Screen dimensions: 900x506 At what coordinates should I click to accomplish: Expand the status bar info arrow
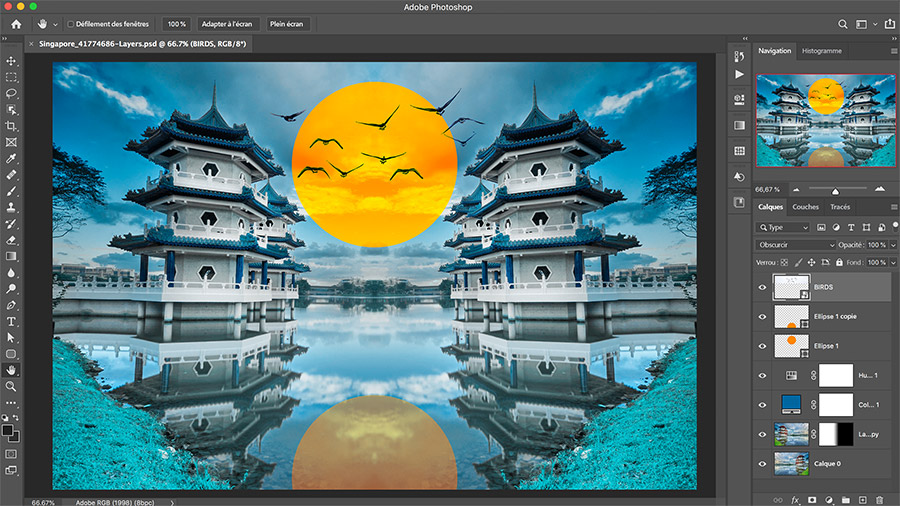172,503
